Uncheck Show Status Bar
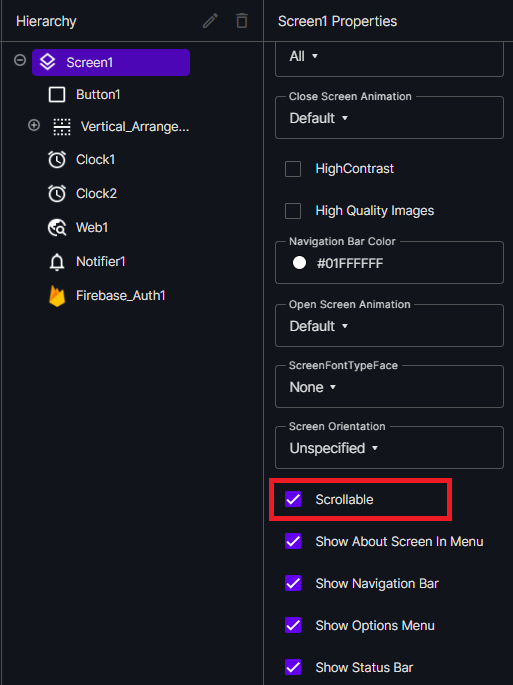 tap(293, 667)
